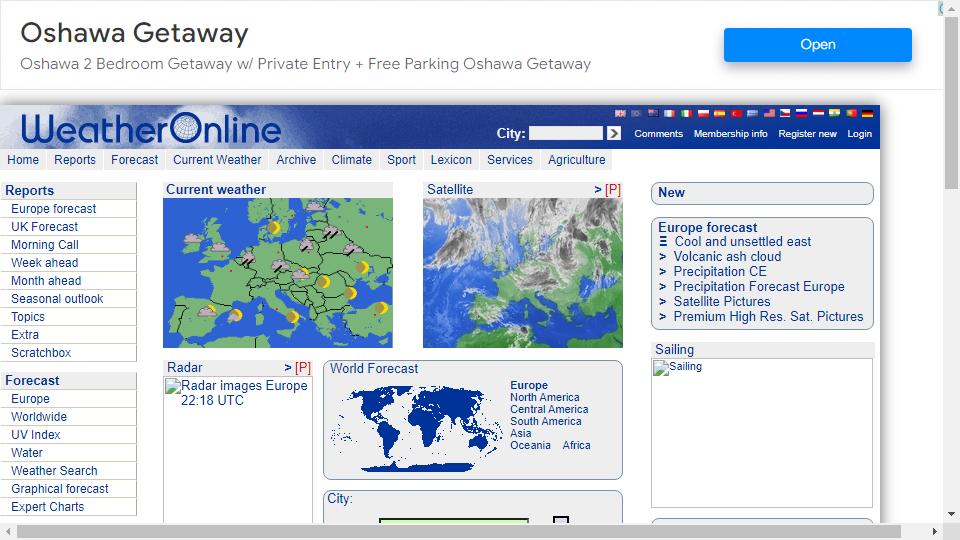Click the broken Sailing image icon
This screenshot has width=960, height=540.
tap(661, 368)
